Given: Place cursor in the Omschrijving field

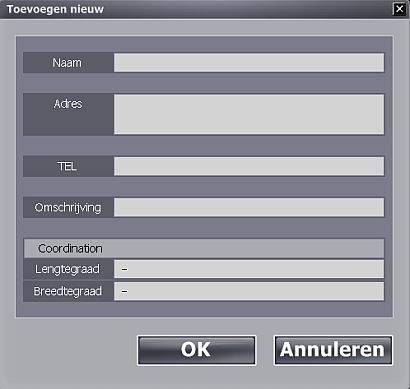Looking at the screenshot, I should 249,207.
